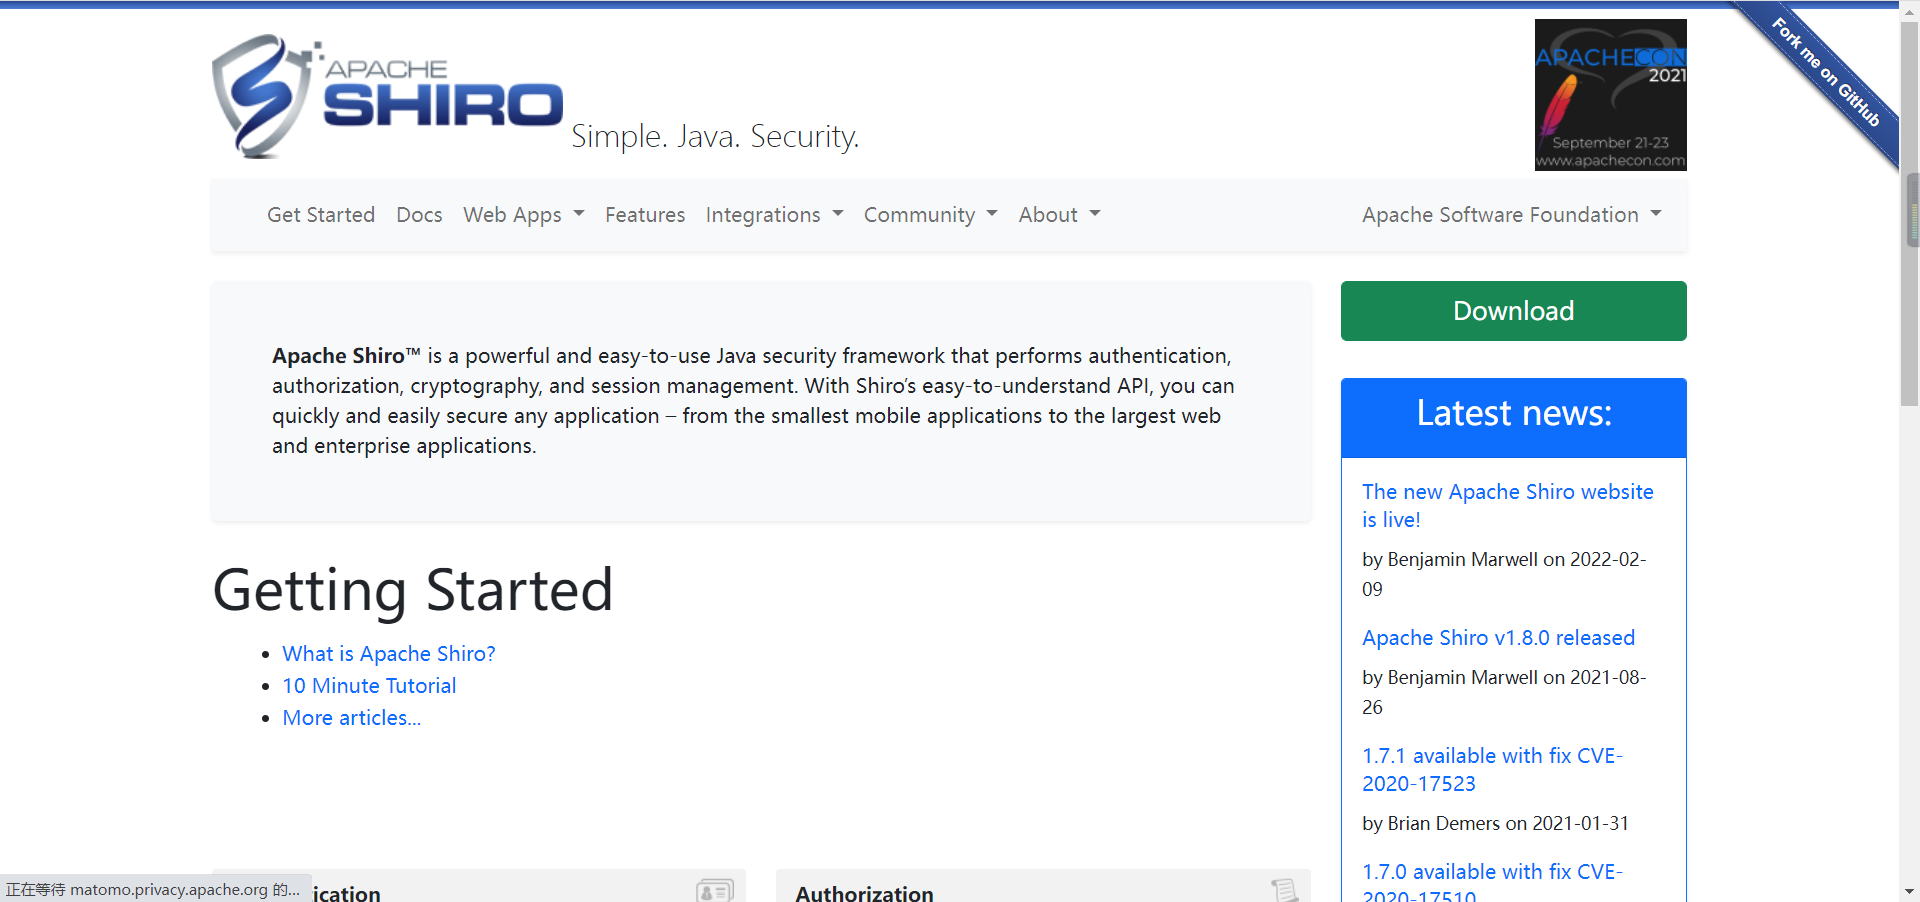Image resolution: width=1920 pixels, height=902 pixels.
Task: Click the Authorization card heading
Action: (864, 893)
